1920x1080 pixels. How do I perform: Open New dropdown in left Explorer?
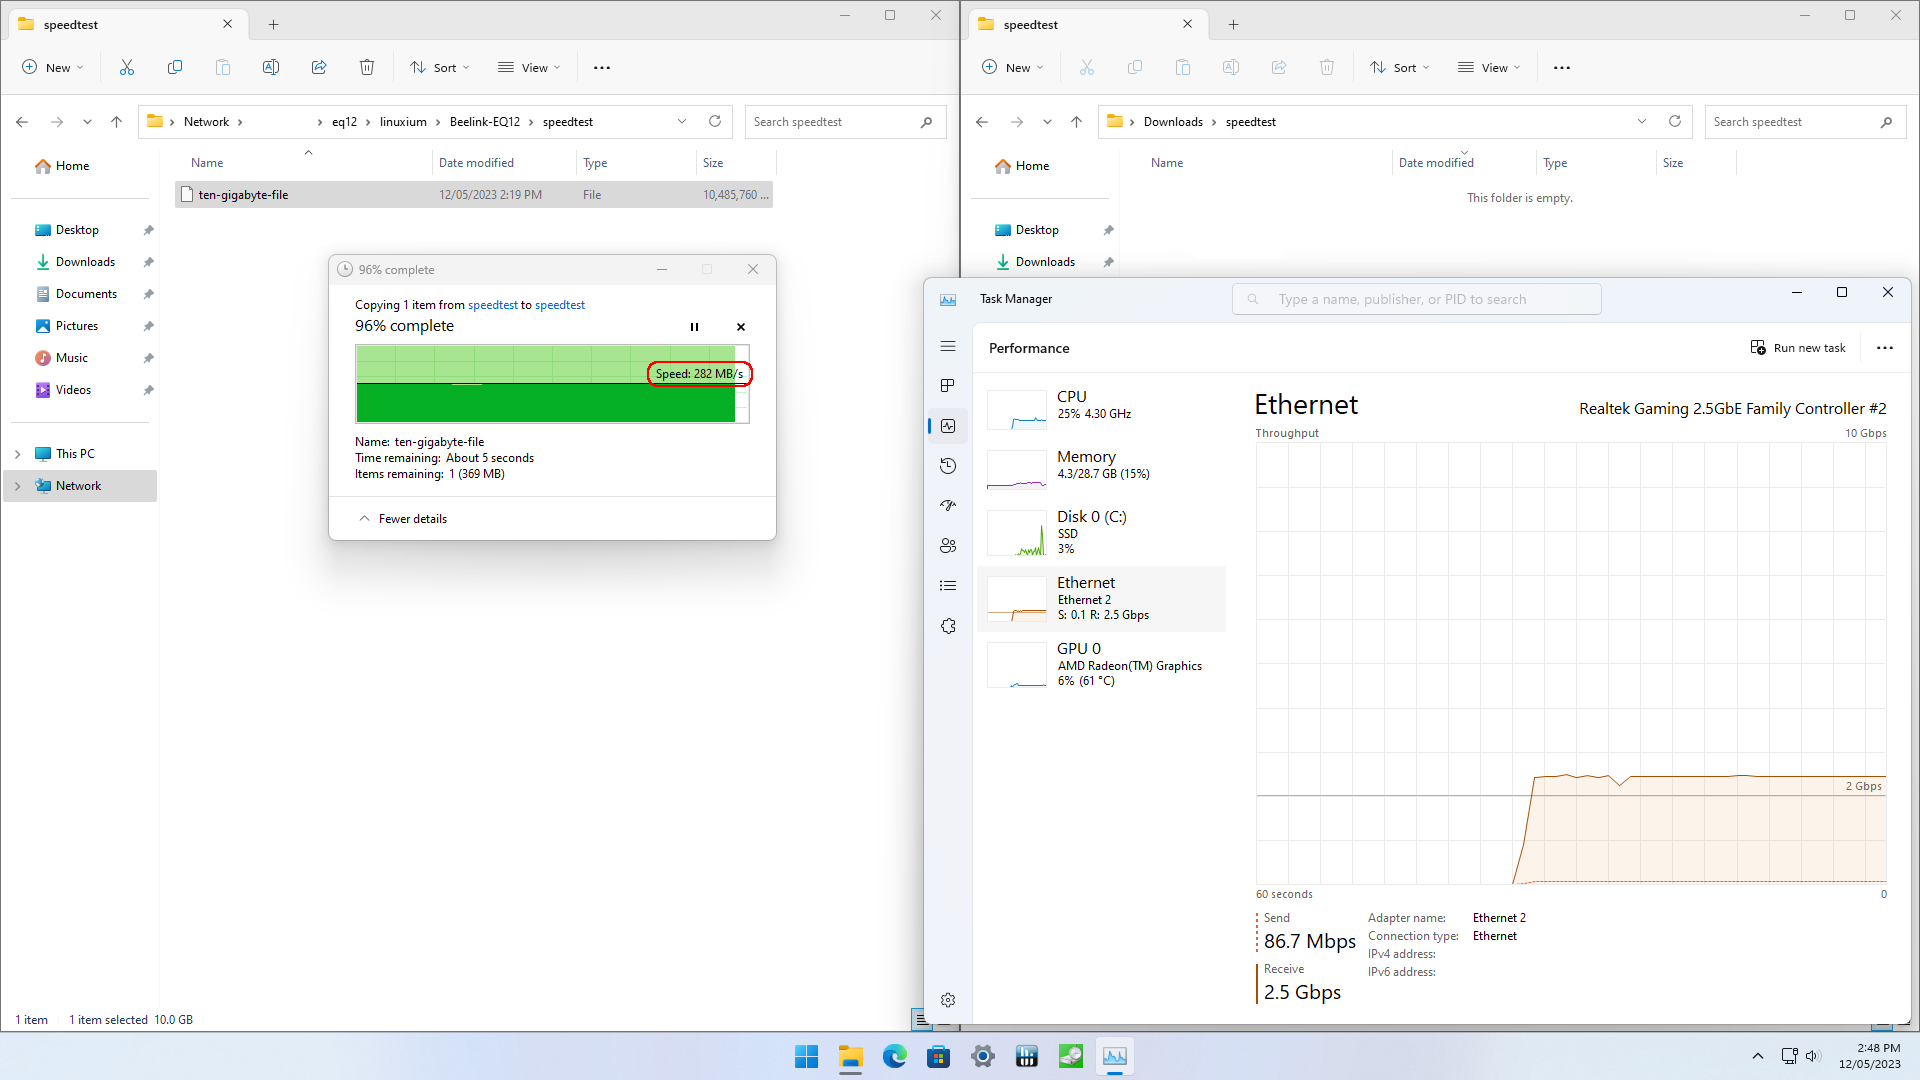tap(52, 68)
